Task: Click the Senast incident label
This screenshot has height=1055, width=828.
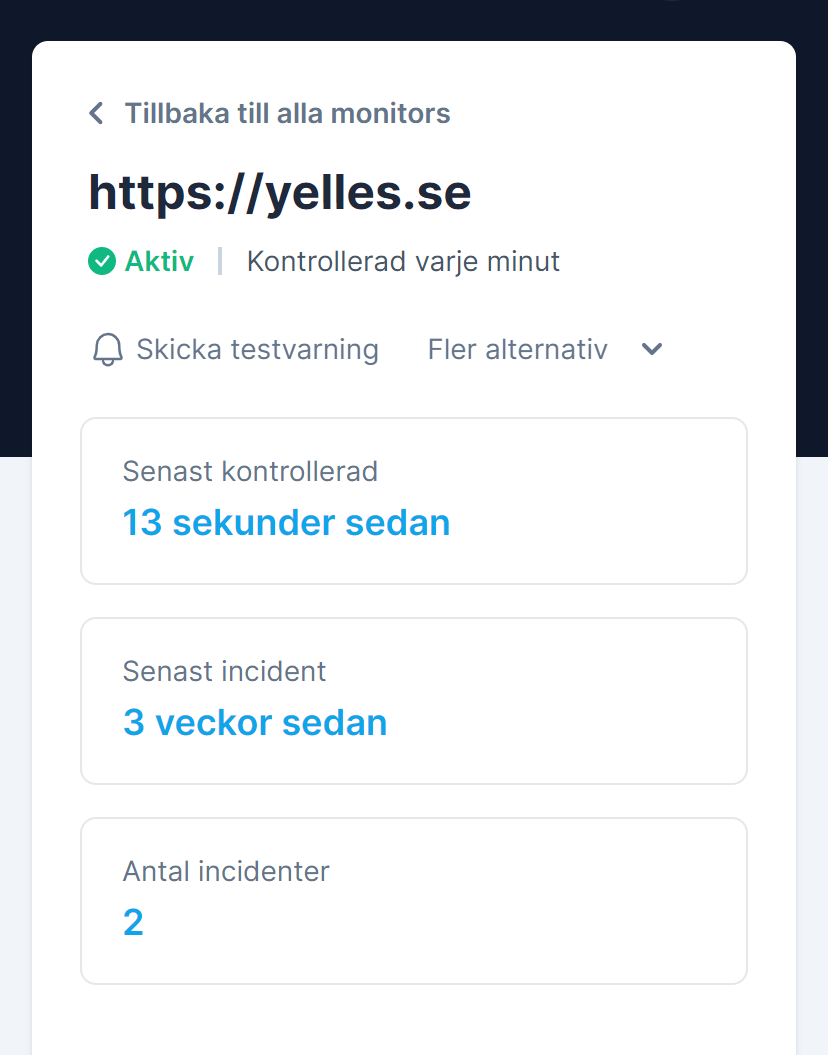Action: (x=224, y=671)
